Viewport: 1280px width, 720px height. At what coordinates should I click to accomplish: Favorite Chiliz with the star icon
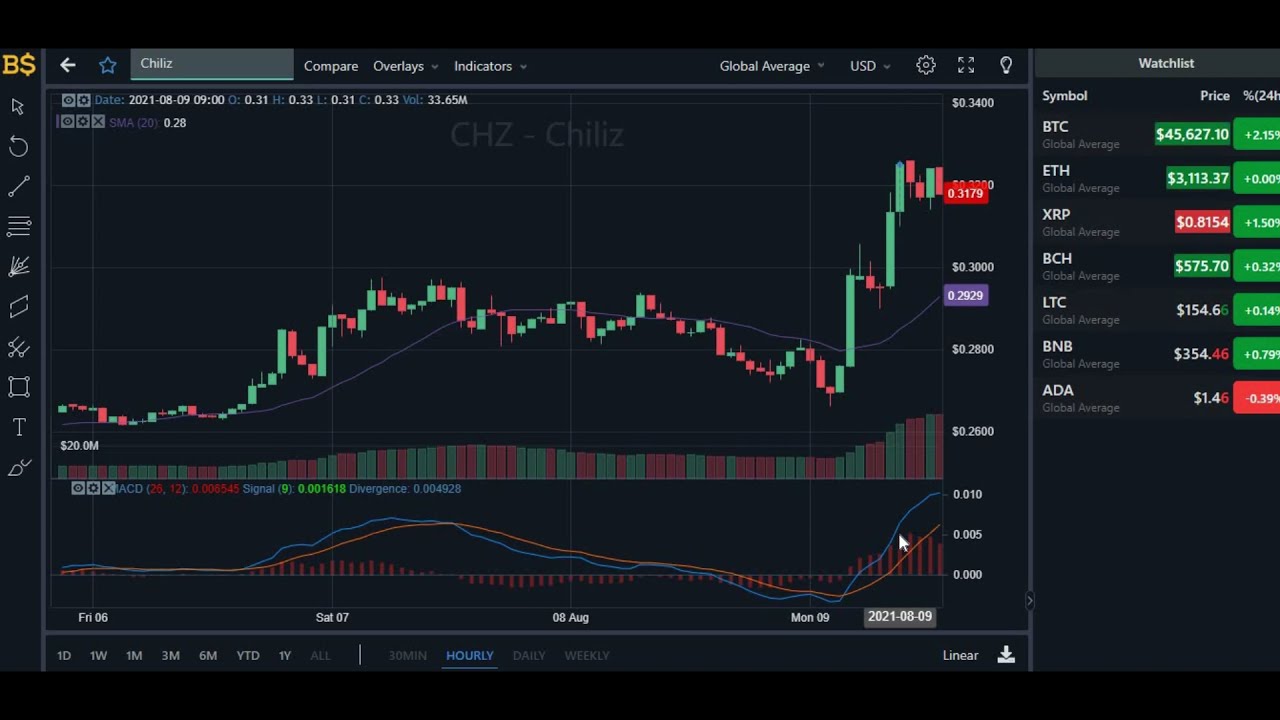coord(108,65)
